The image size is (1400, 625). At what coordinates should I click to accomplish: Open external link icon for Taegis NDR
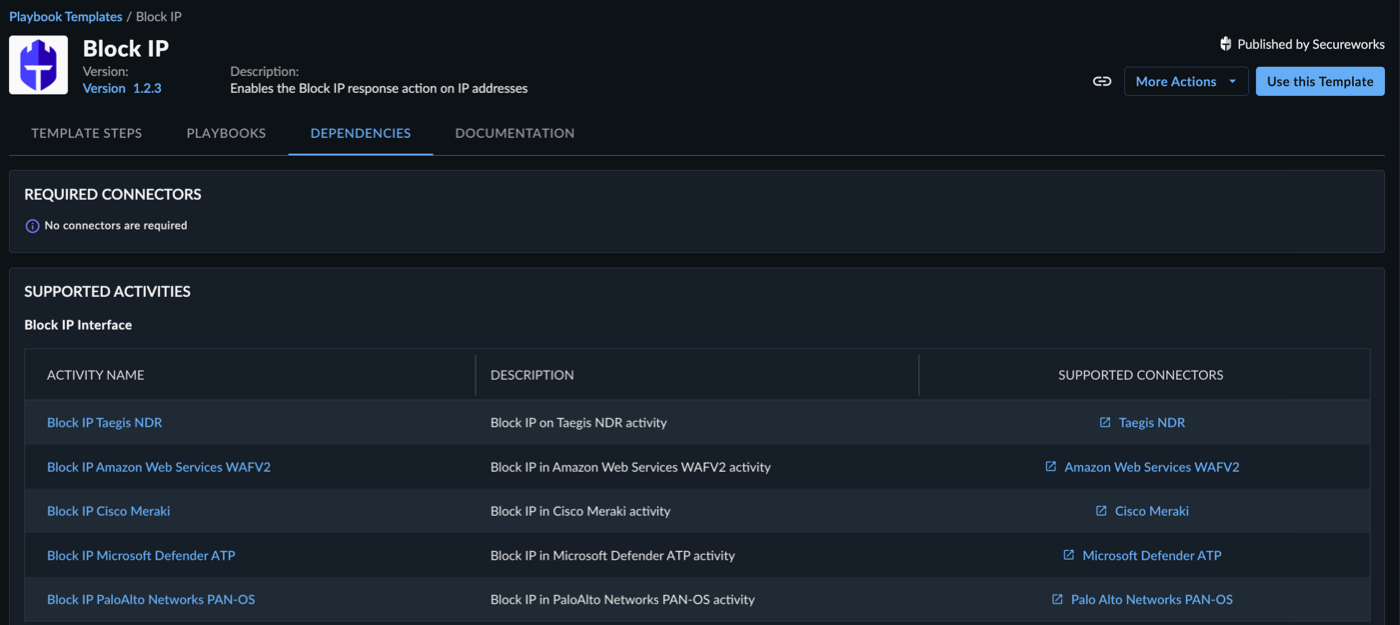click(1105, 422)
